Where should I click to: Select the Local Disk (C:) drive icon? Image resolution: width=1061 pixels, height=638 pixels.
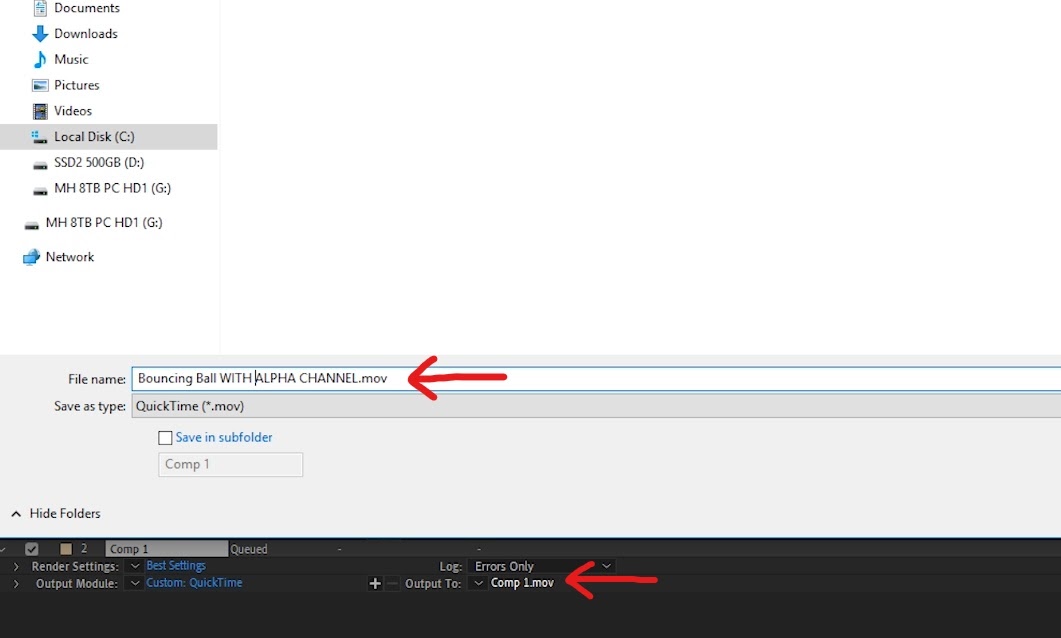coord(39,137)
